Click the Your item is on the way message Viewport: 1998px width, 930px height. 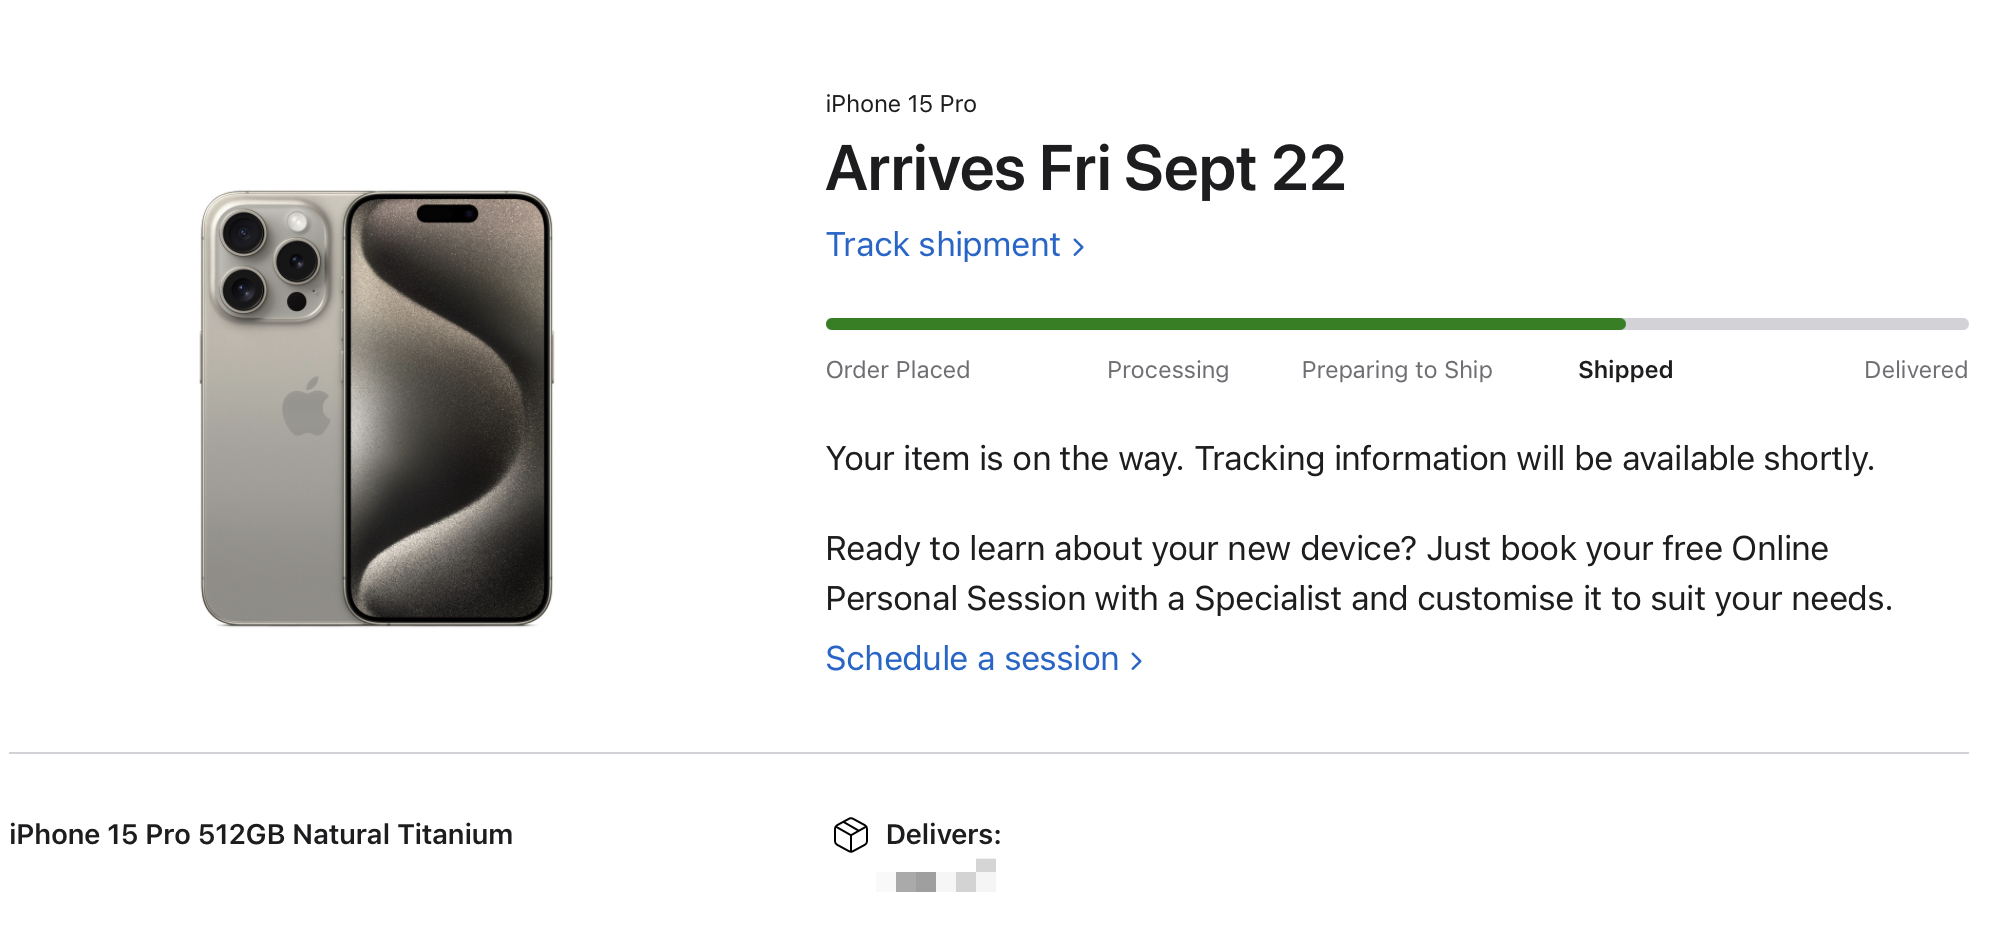[x=1350, y=458]
